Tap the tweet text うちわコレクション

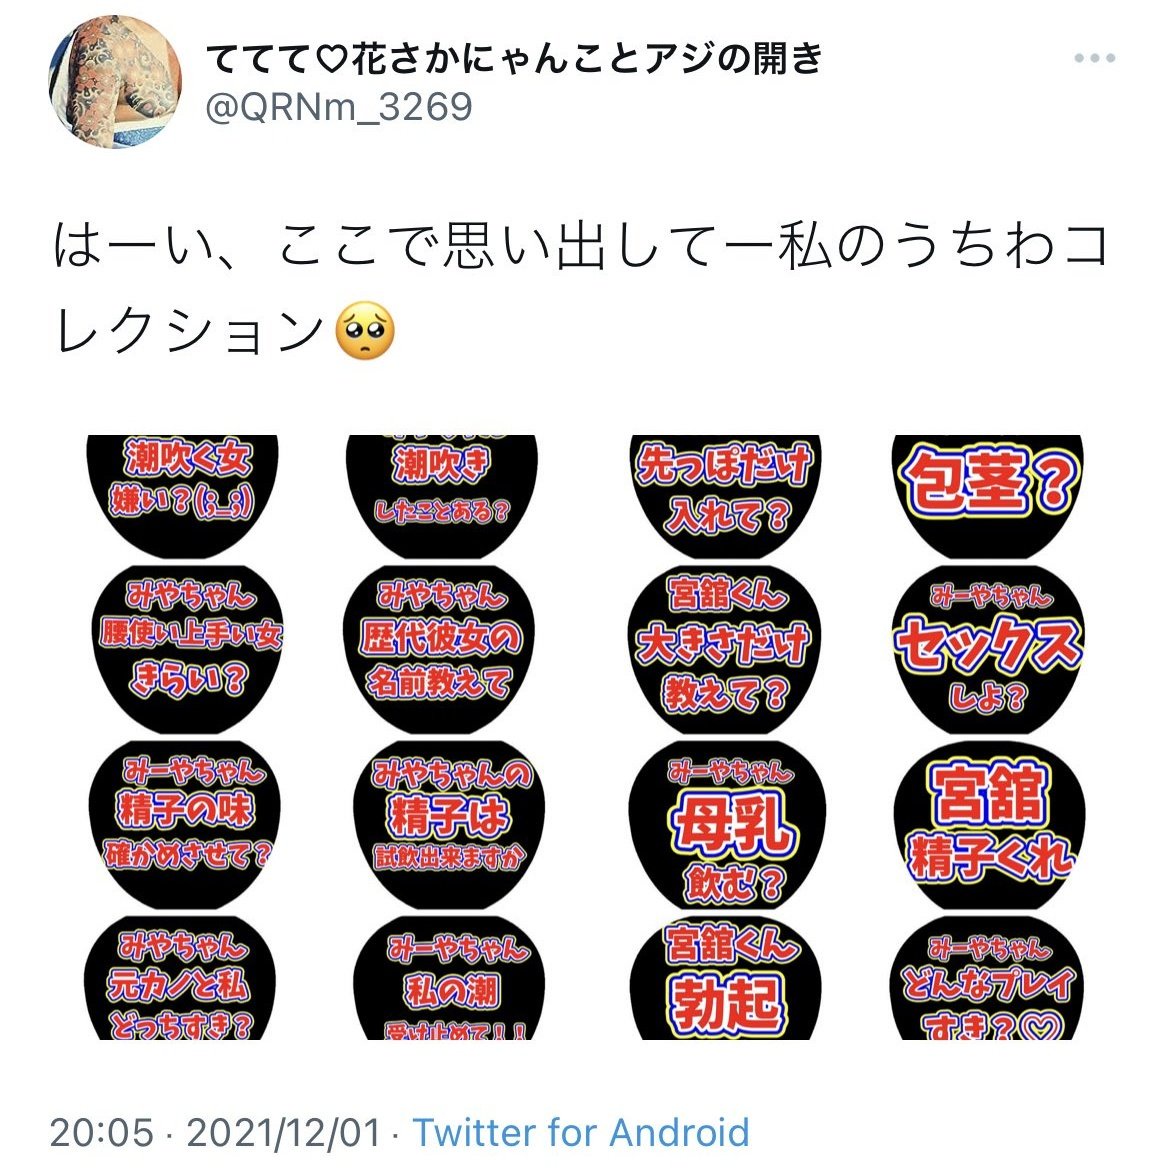pyautogui.click(x=581, y=289)
